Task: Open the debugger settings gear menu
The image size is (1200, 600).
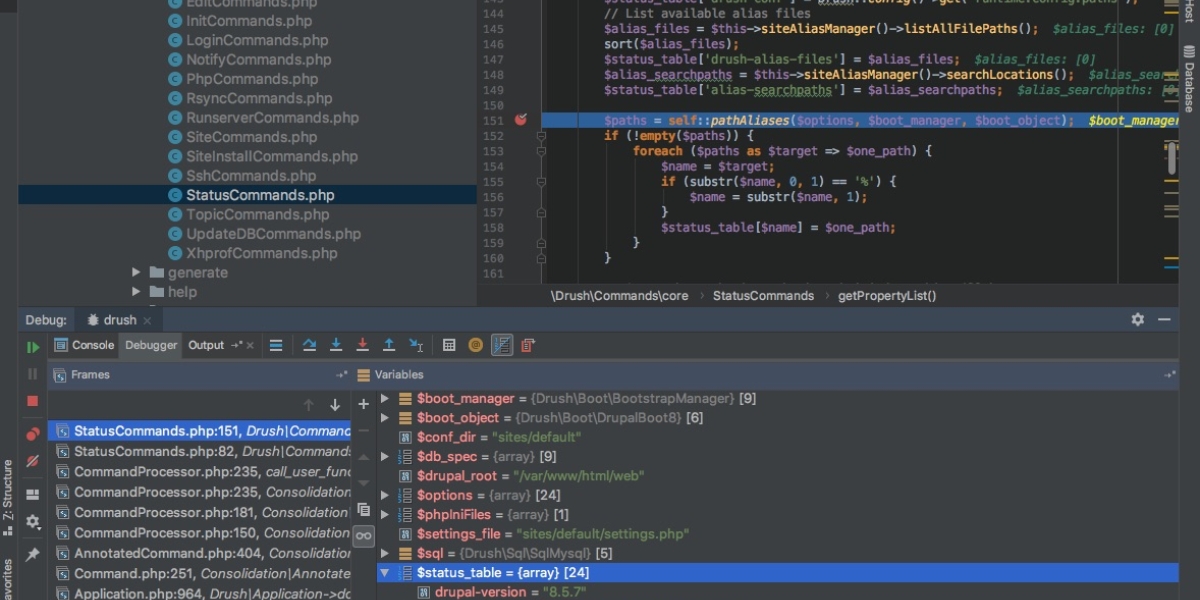Action: pyautogui.click(x=34, y=520)
